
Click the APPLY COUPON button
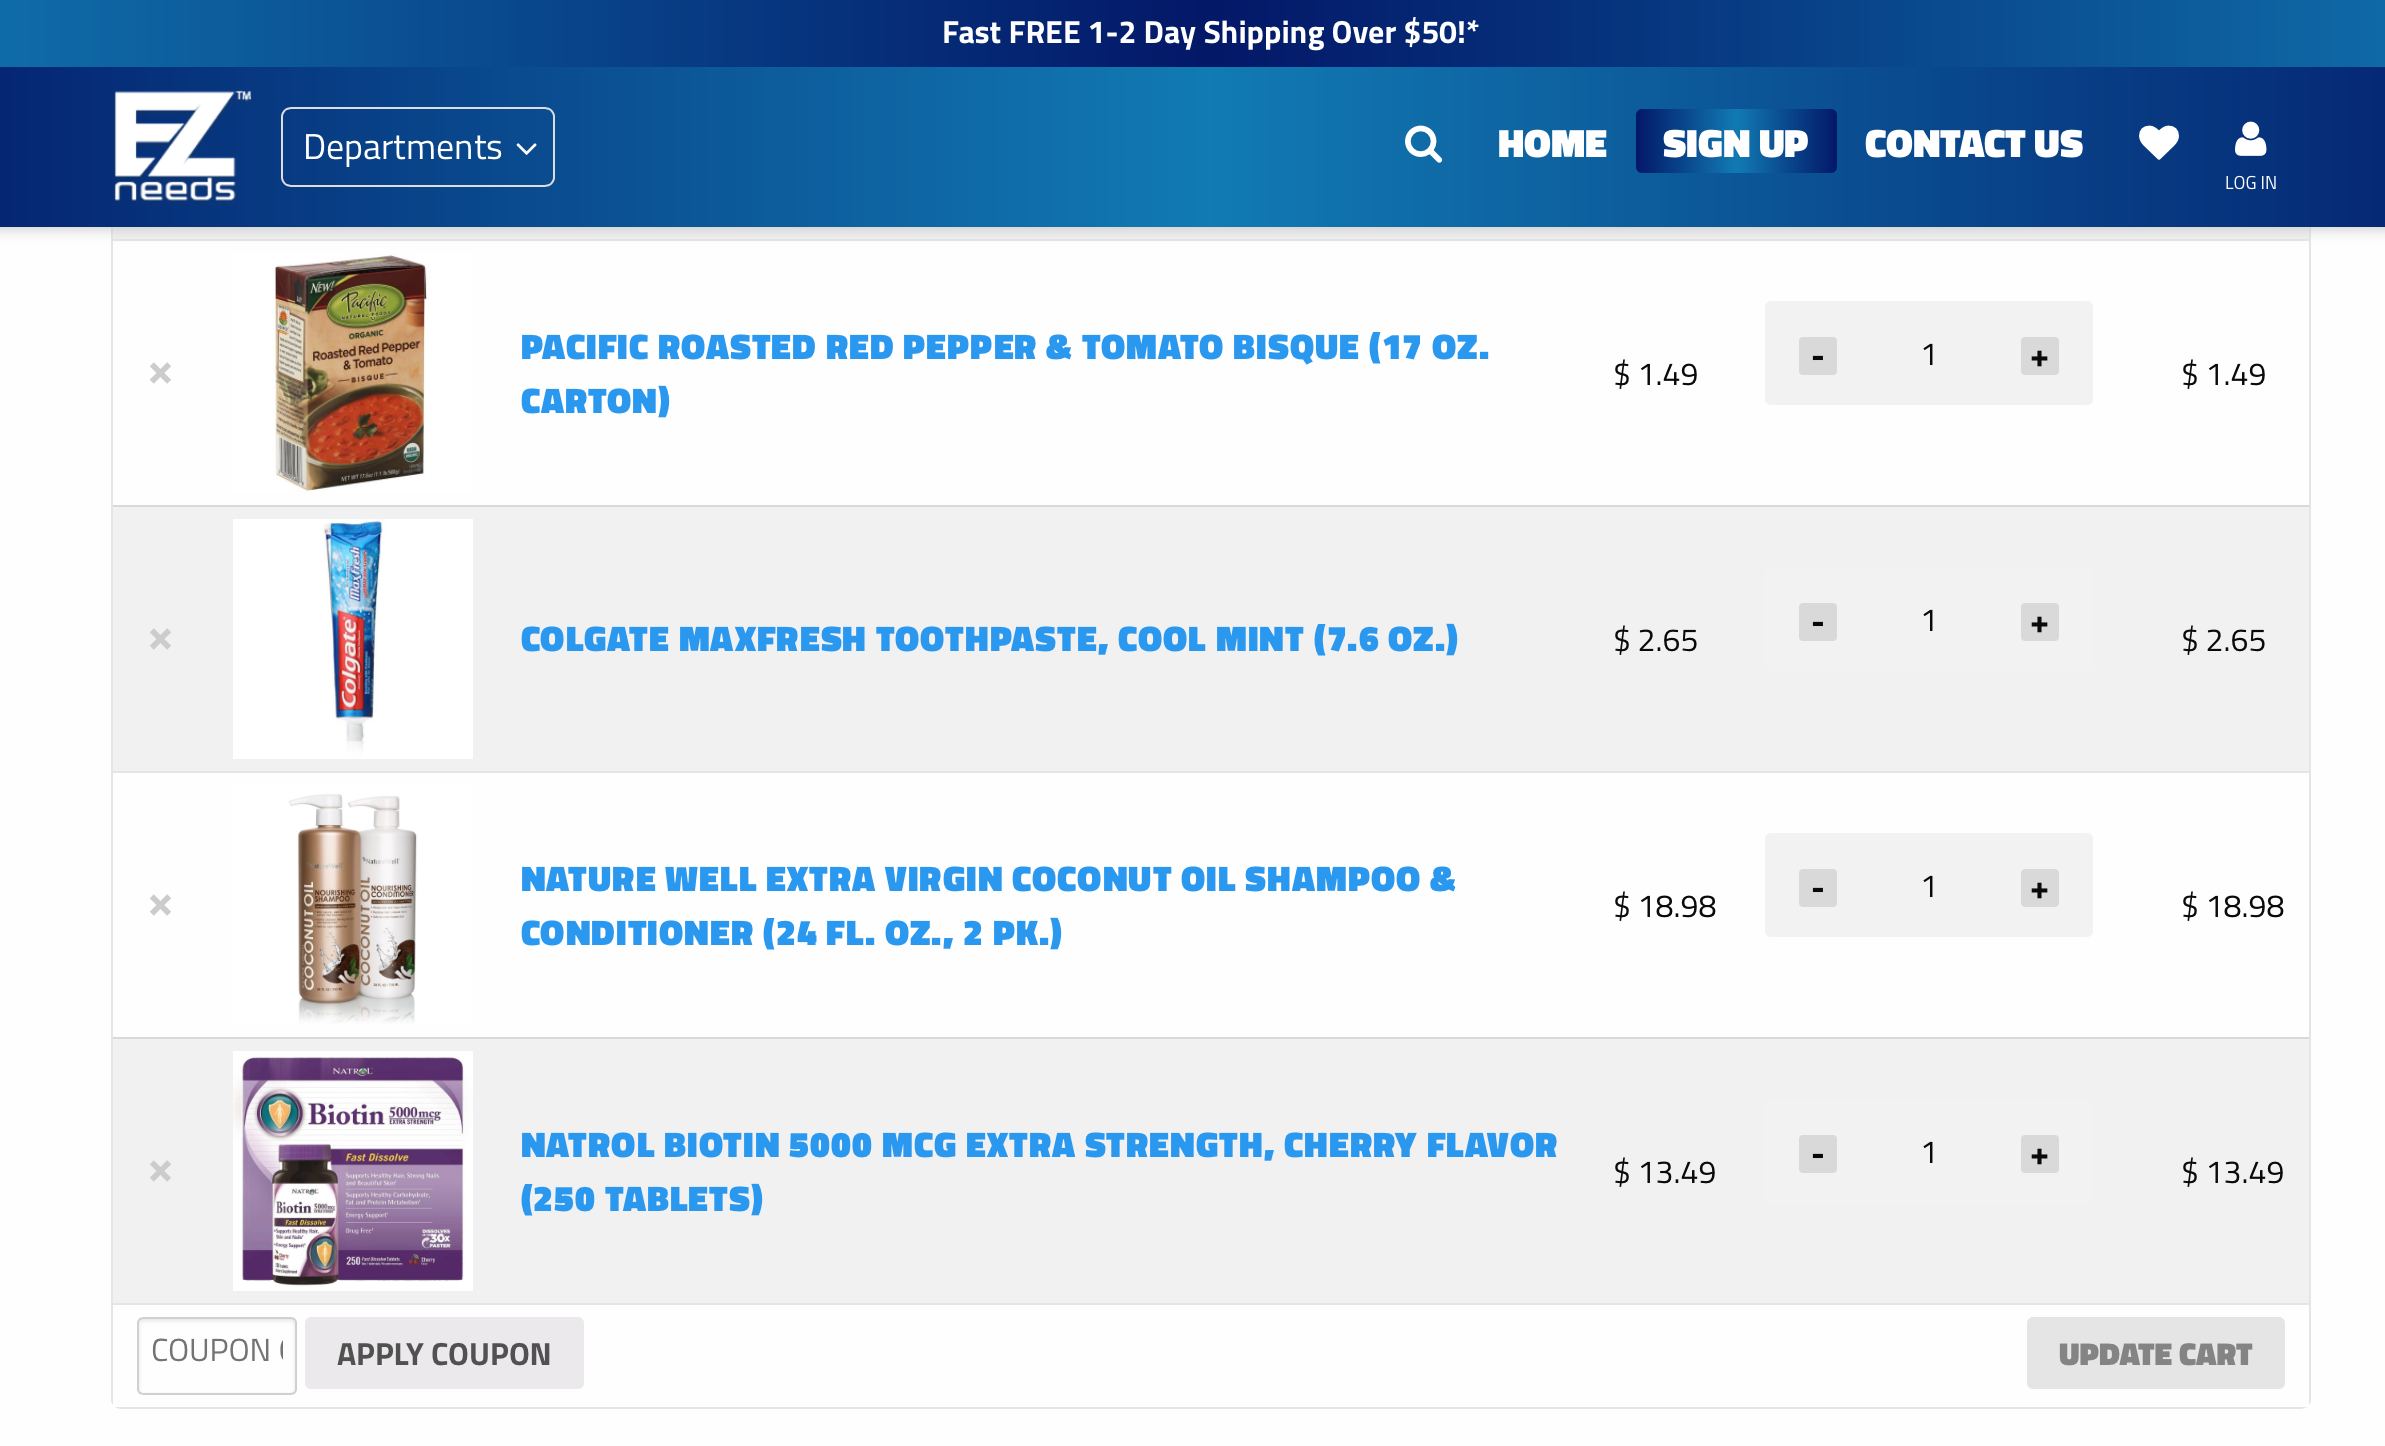[444, 1353]
